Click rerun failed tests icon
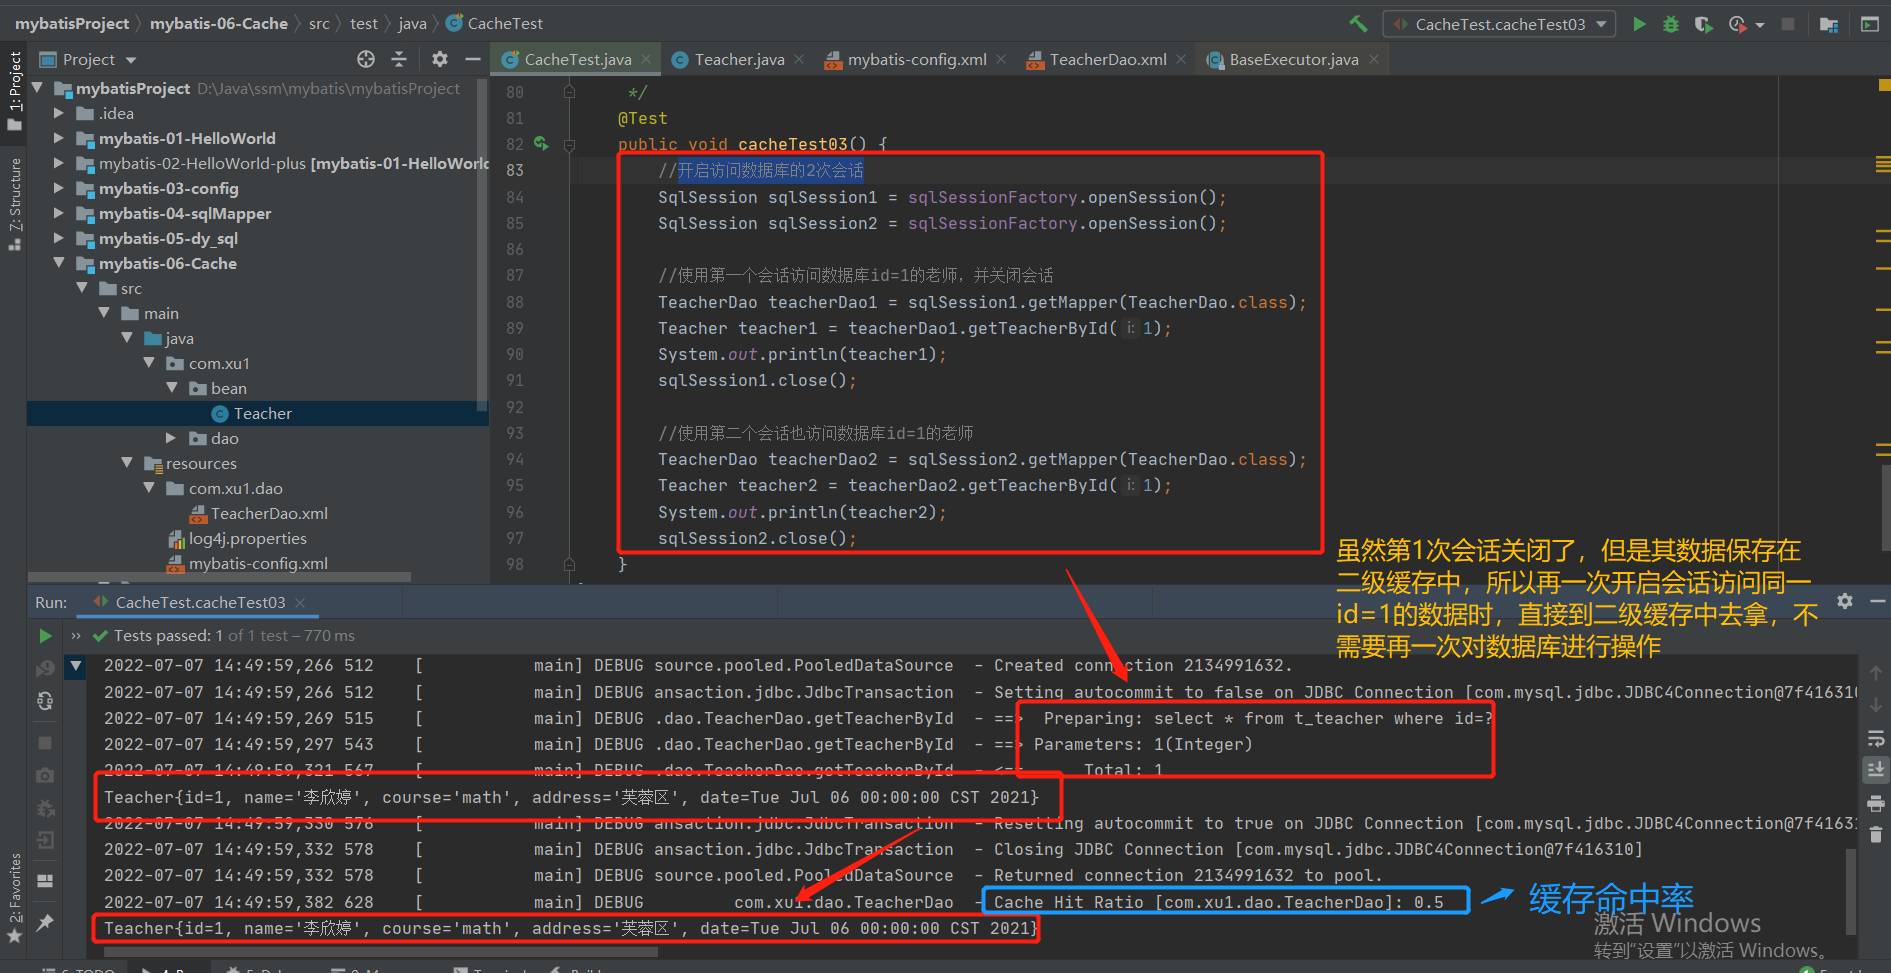The width and height of the screenshot is (1891, 973). (x=45, y=668)
